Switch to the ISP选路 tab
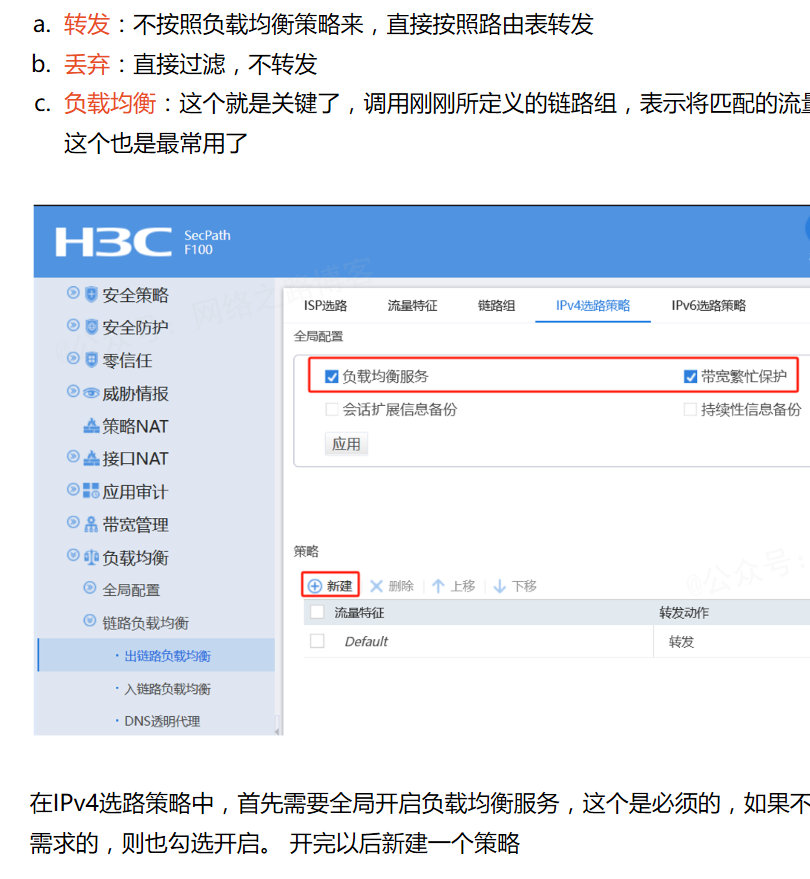 click(325, 306)
